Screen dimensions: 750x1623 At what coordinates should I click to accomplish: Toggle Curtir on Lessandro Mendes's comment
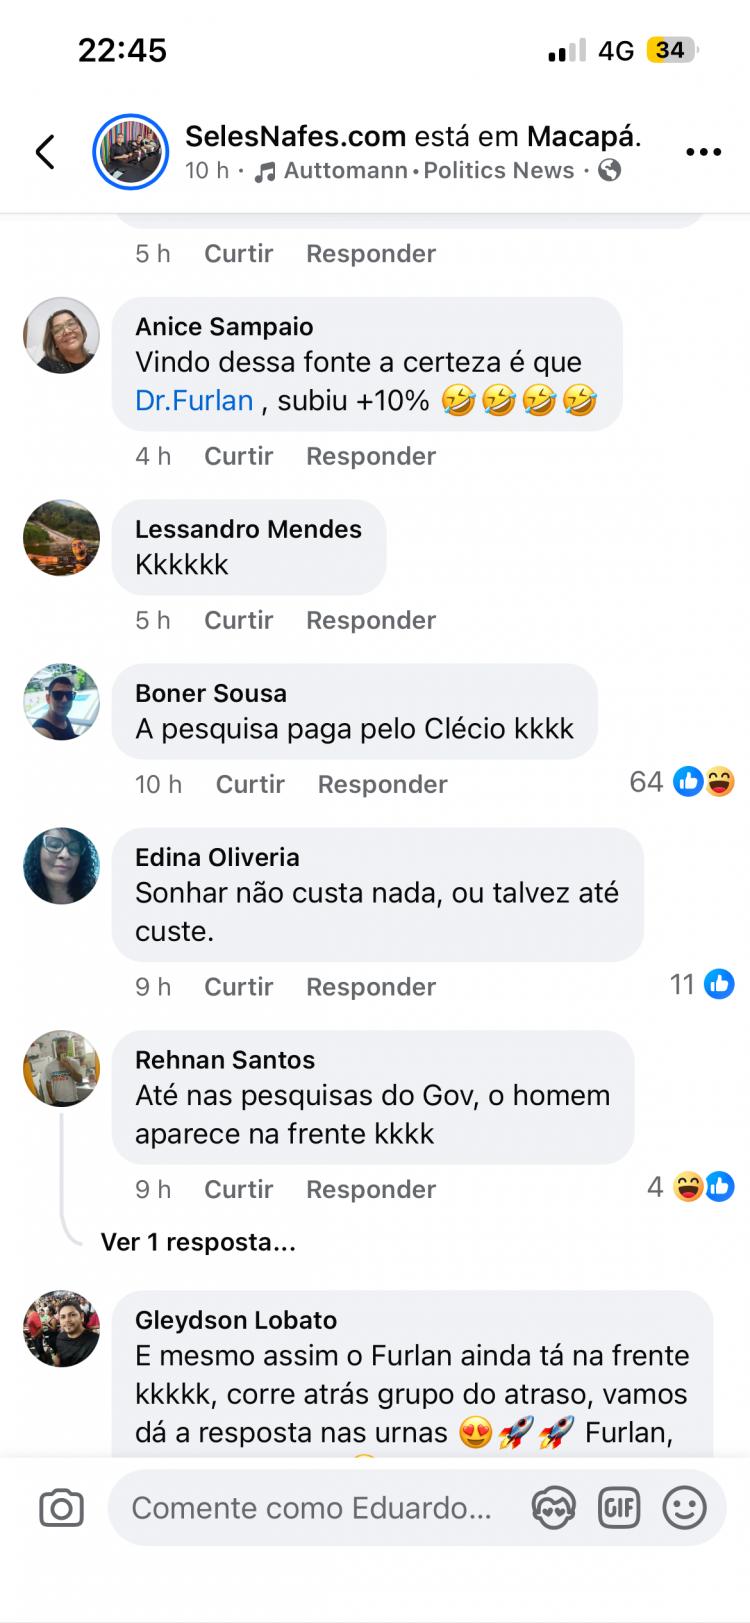coord(238,620)
